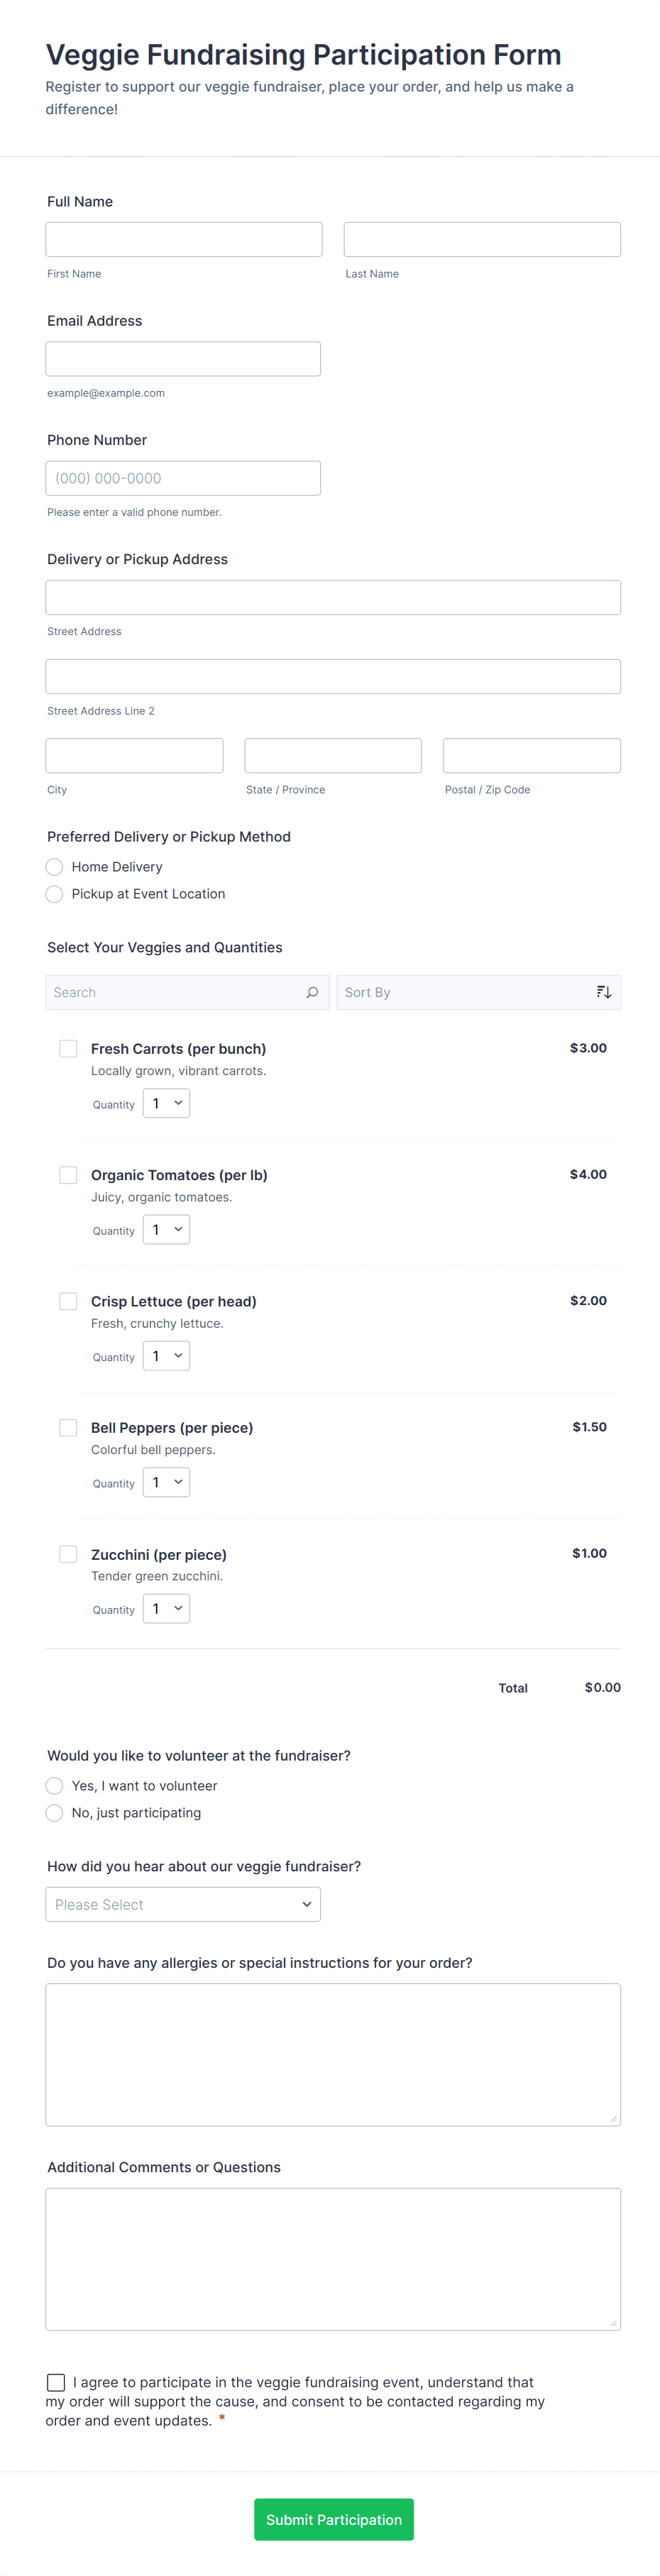The height and width of the screenshot is (2576, 660).
Task: Click the Phone Number field
Action: [183, 477]
